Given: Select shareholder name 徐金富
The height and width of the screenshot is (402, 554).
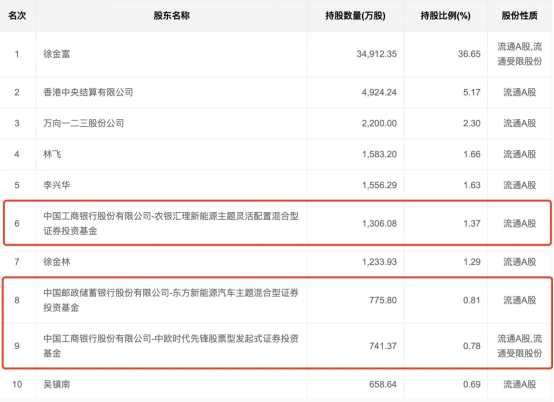Looking at the screenshot, I should click(x=57, y=54).
